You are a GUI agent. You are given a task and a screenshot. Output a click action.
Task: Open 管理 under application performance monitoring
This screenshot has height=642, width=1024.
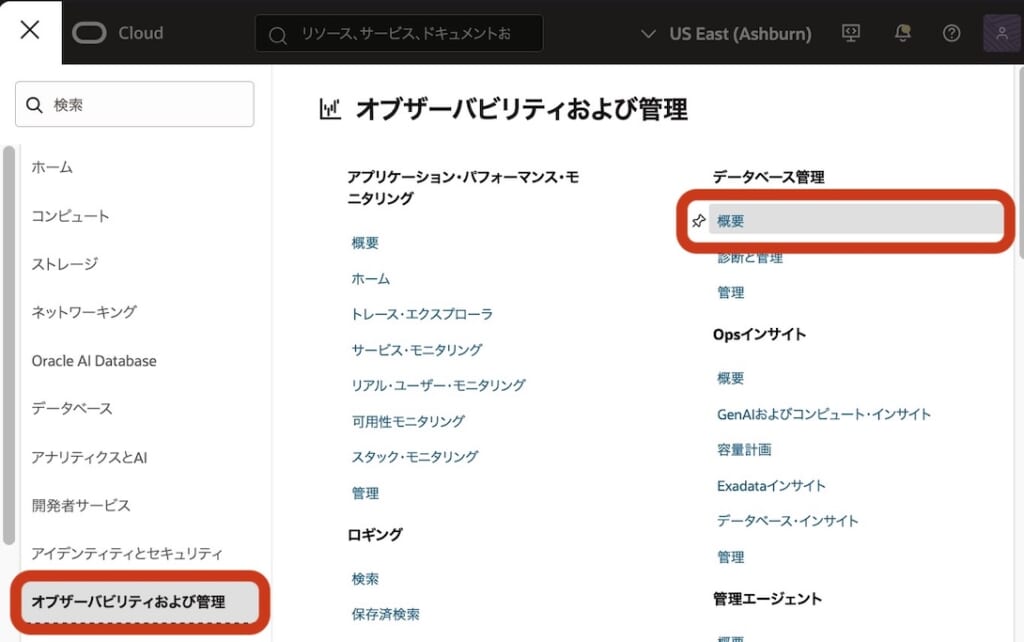coord(365,493)
